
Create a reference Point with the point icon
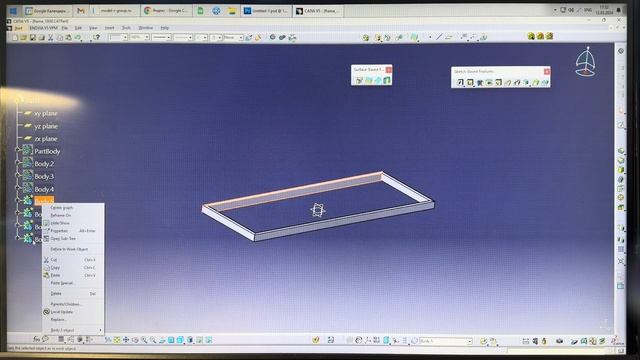[x=430, y=37]
